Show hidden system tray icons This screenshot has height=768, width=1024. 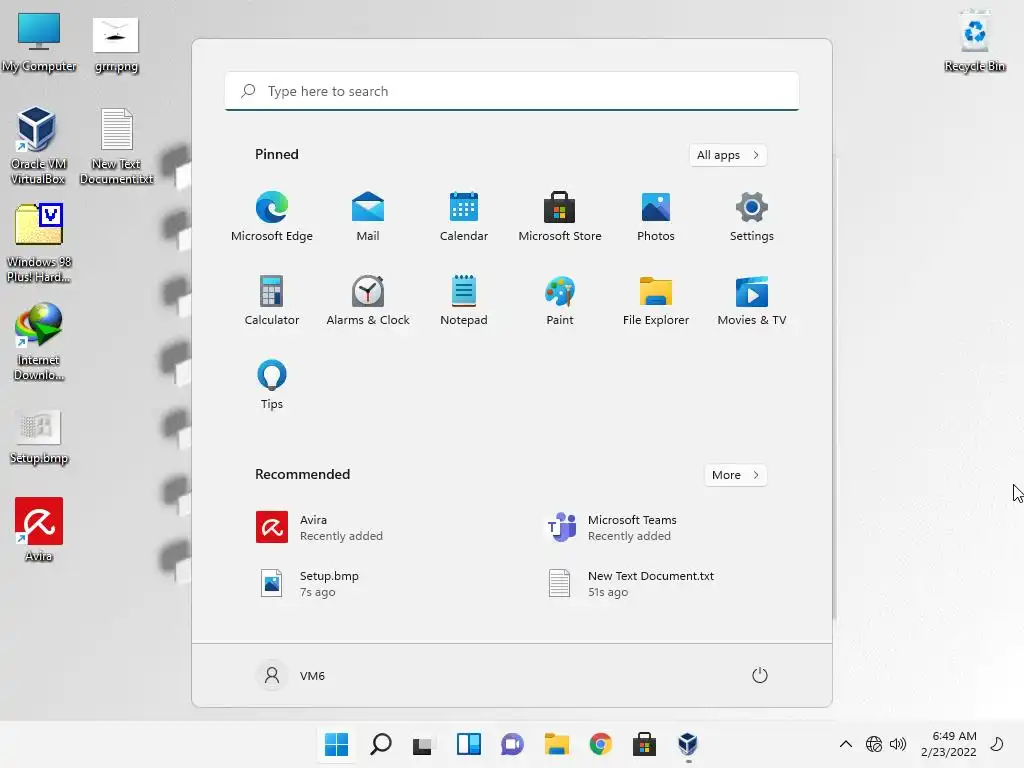[846, 744]
